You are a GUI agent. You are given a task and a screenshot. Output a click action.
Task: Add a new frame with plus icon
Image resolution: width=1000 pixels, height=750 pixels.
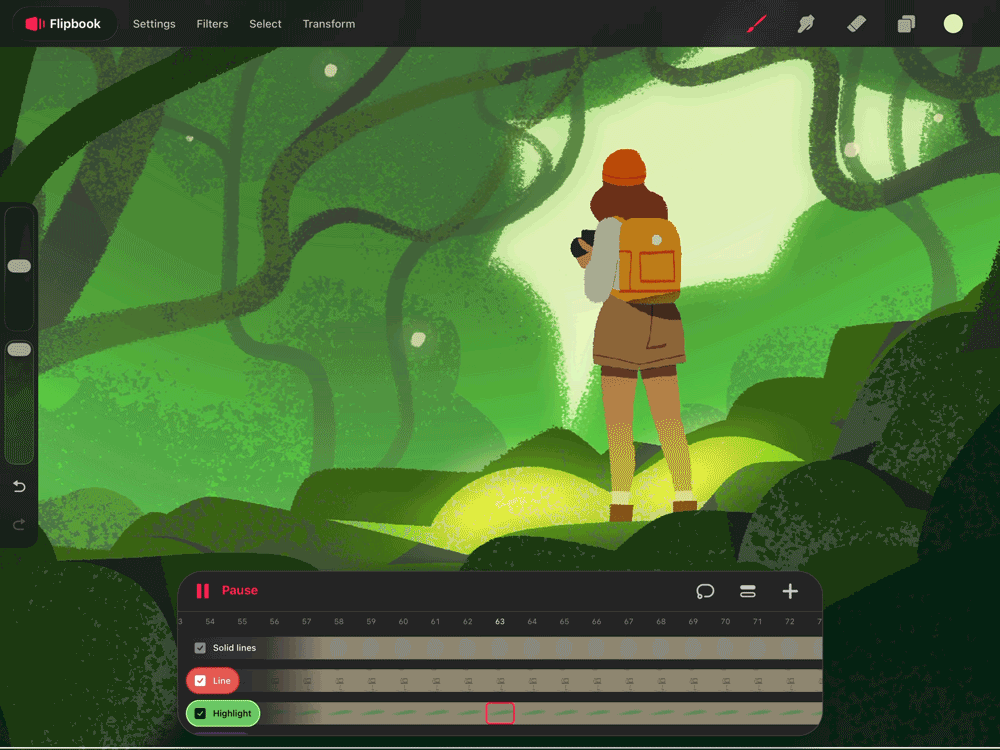coord(790,591)
